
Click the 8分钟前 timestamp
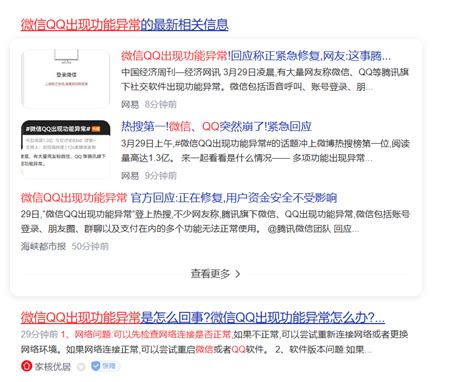(160, 104)
